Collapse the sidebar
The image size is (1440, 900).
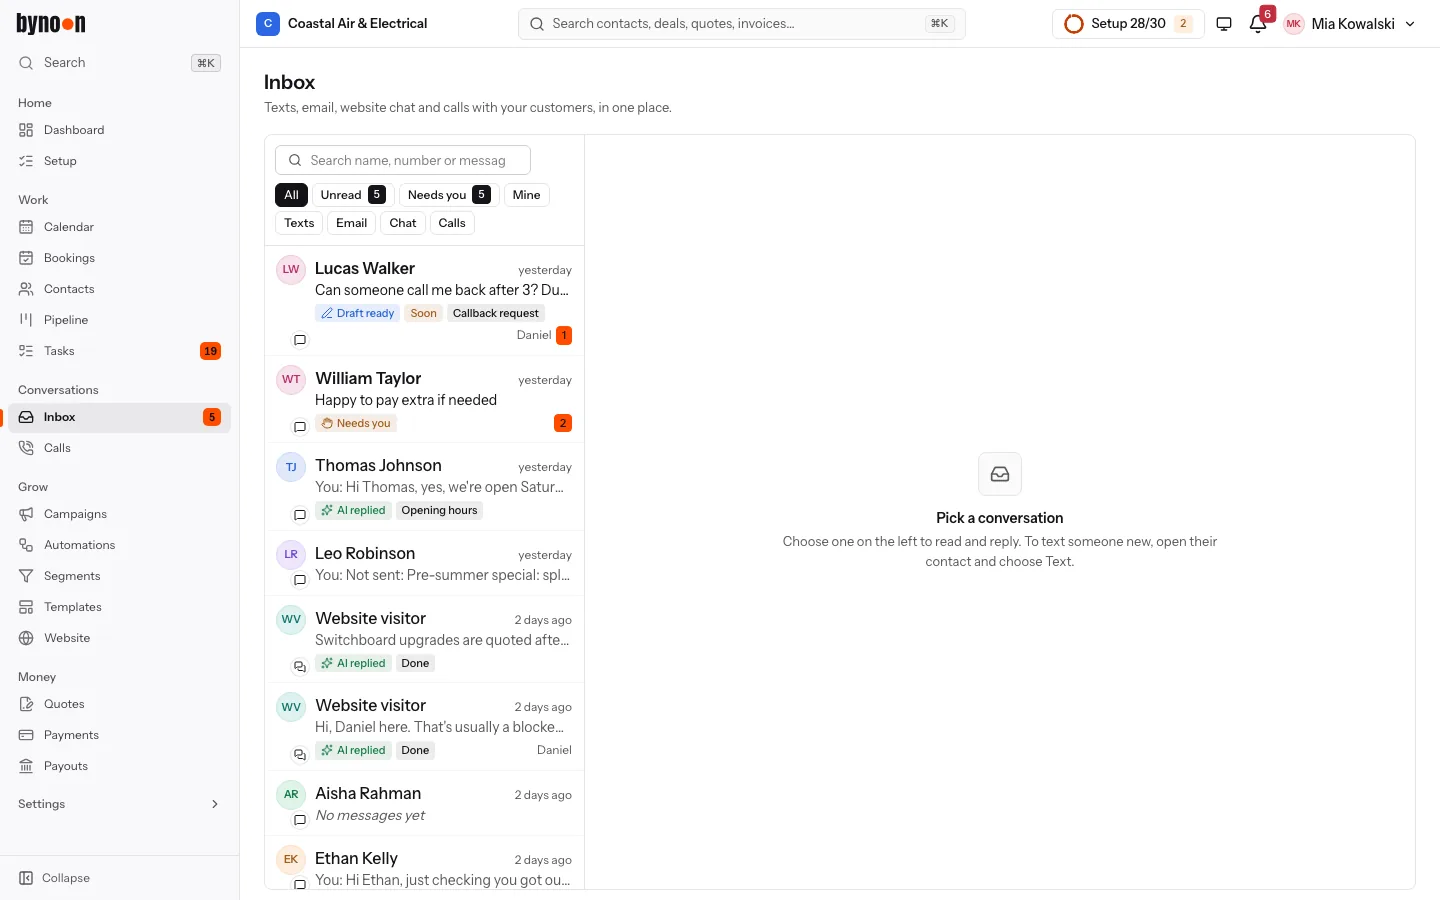(119, 878)
